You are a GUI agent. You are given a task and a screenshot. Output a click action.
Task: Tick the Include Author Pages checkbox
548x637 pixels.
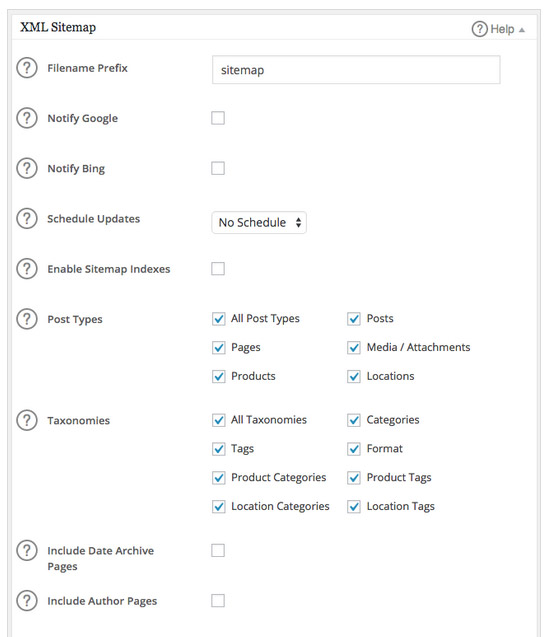(218, 600)
